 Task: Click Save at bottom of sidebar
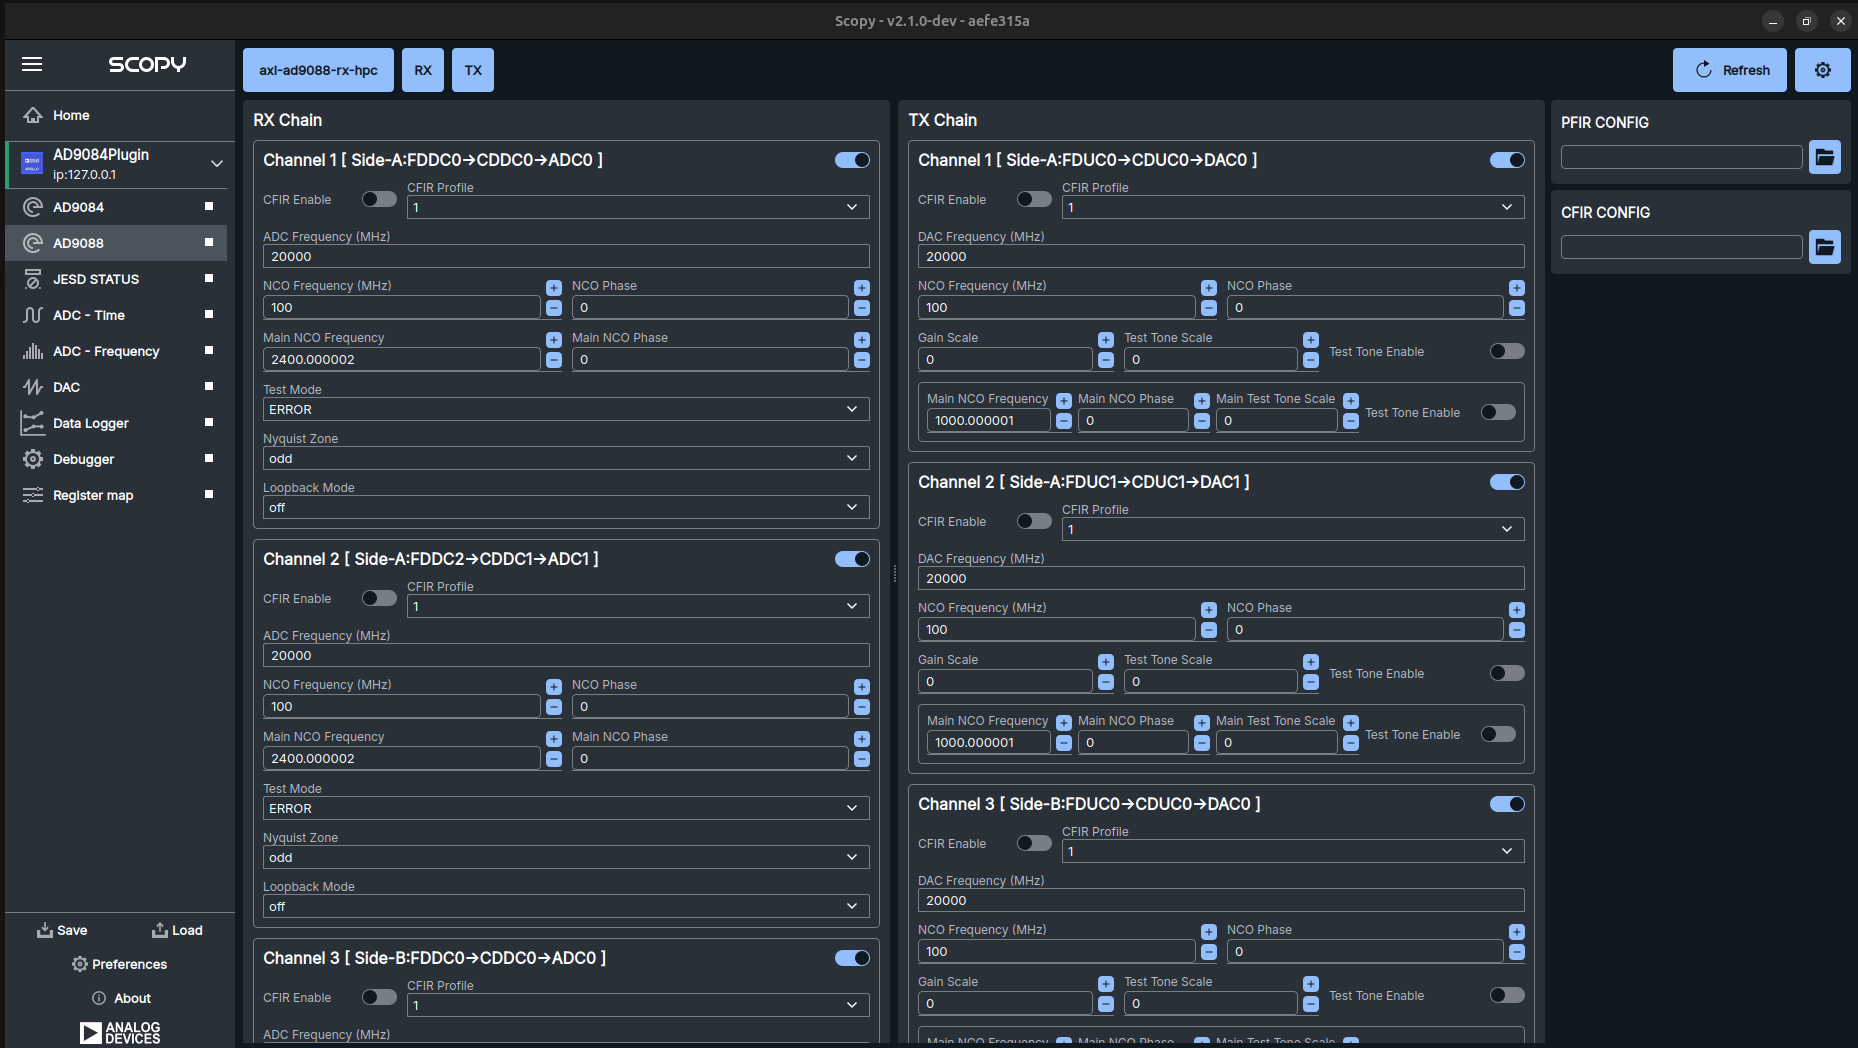pos(62,930)
